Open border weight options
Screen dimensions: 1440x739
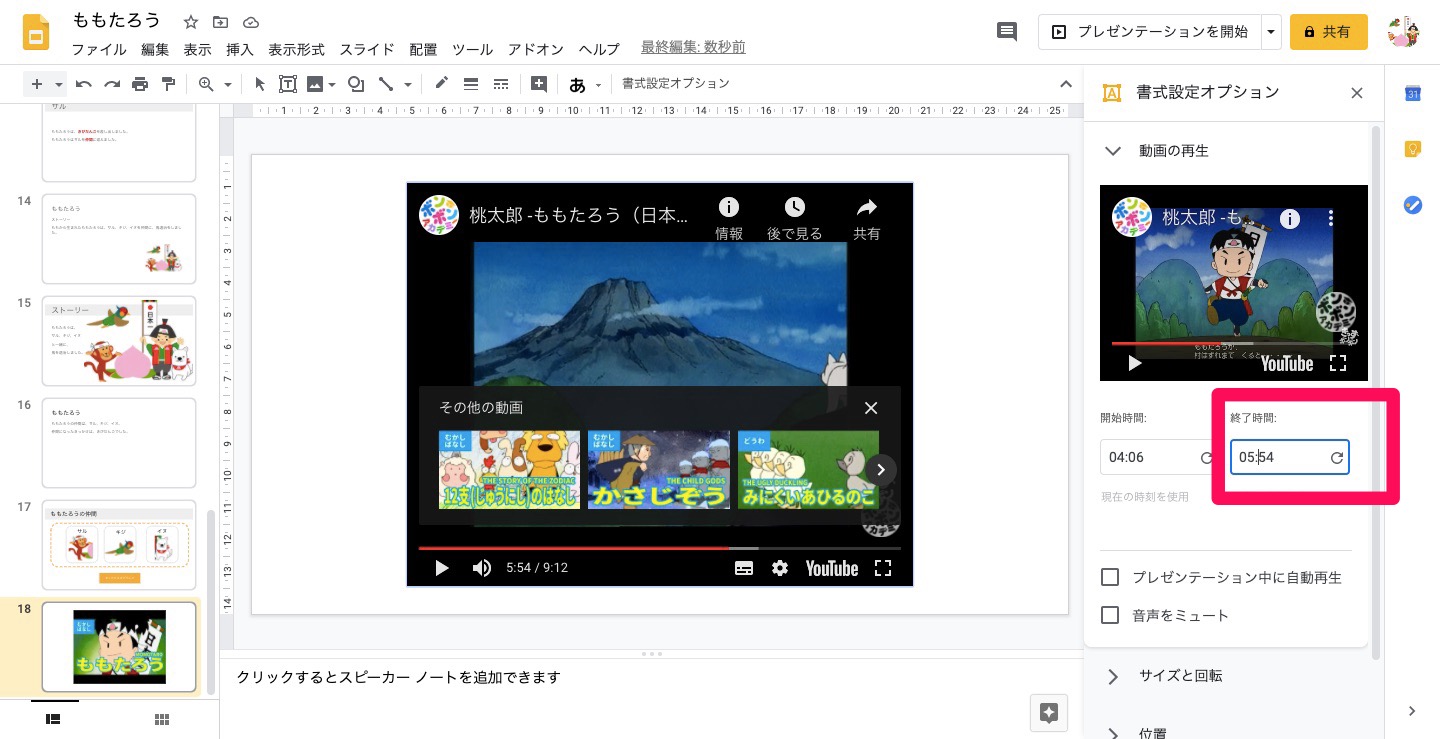[x=471, y=84]
